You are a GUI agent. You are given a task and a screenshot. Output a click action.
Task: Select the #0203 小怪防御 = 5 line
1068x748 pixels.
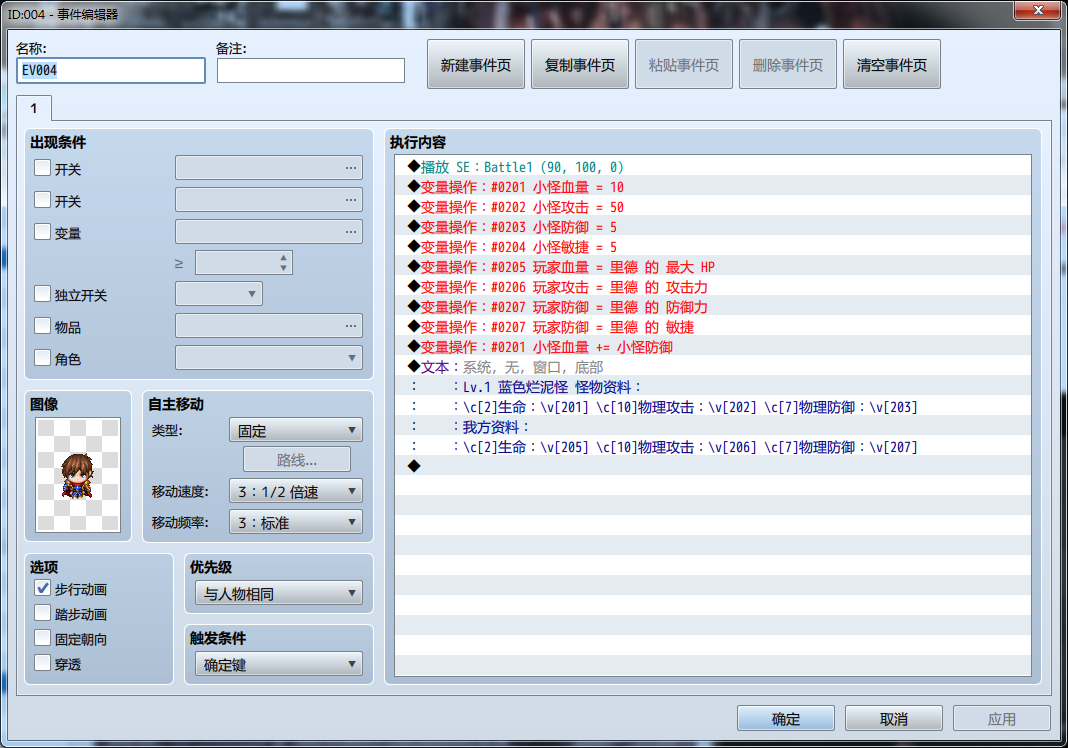click(712, 227)
